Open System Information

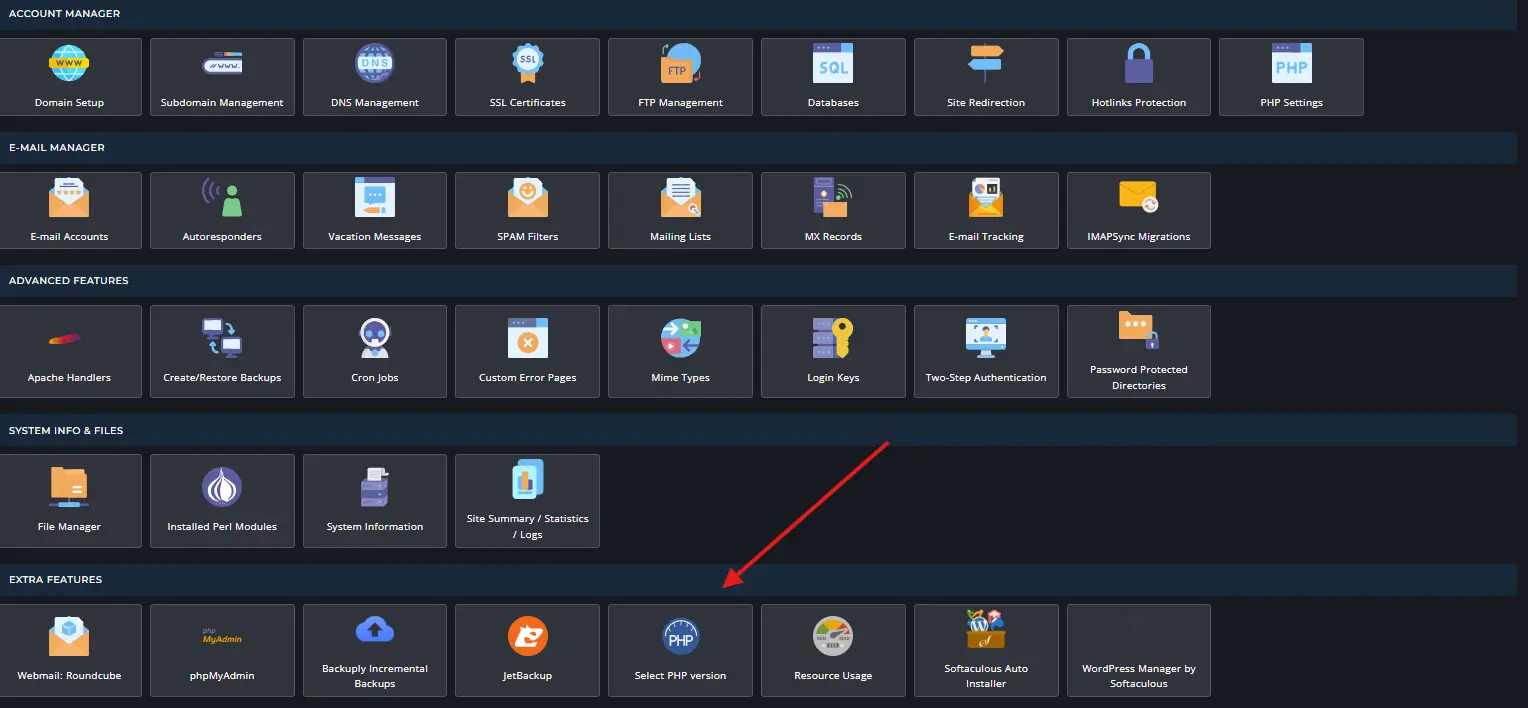[x=375, y=501]
